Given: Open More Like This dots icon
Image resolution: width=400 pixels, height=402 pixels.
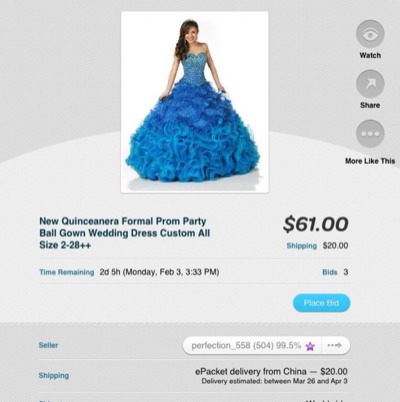Looking at the screenshot, I should (370, 134).
